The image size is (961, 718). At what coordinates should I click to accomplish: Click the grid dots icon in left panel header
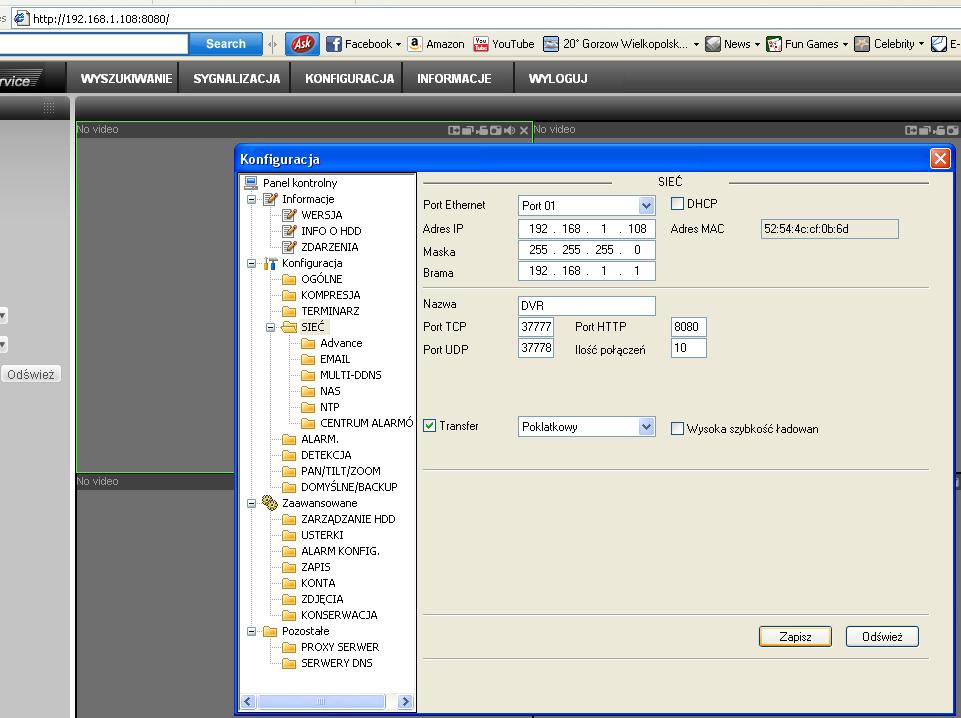pos(49,108)
